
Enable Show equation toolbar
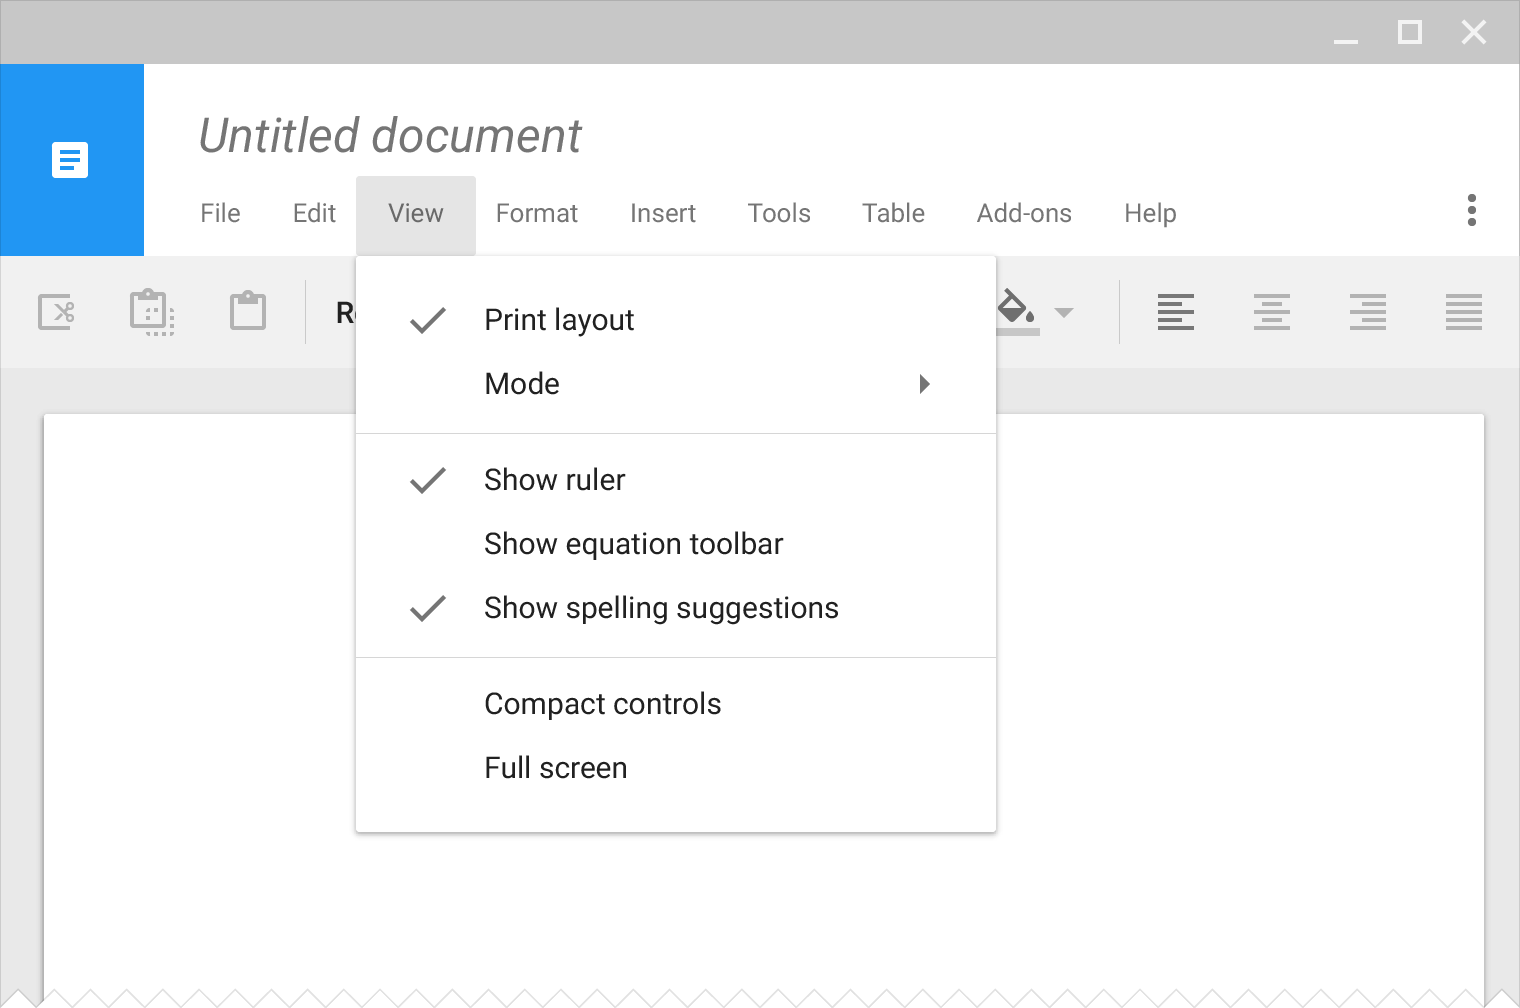click(x=676, y=544)
